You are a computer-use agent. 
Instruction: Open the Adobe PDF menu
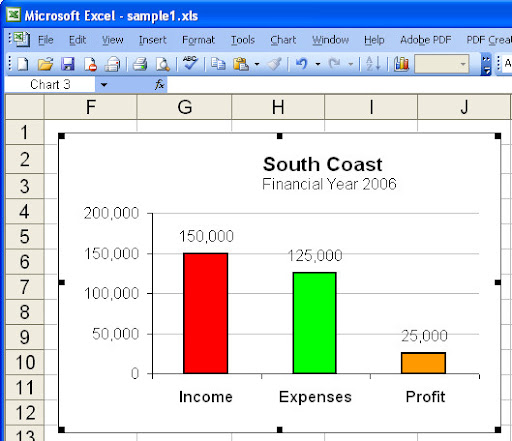click(x=426, y=40)
